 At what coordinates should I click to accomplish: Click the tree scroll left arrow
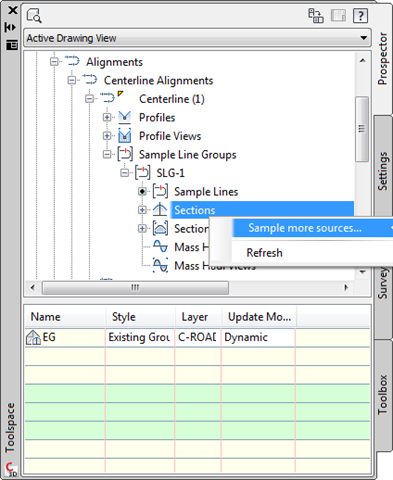coord(32,287)
